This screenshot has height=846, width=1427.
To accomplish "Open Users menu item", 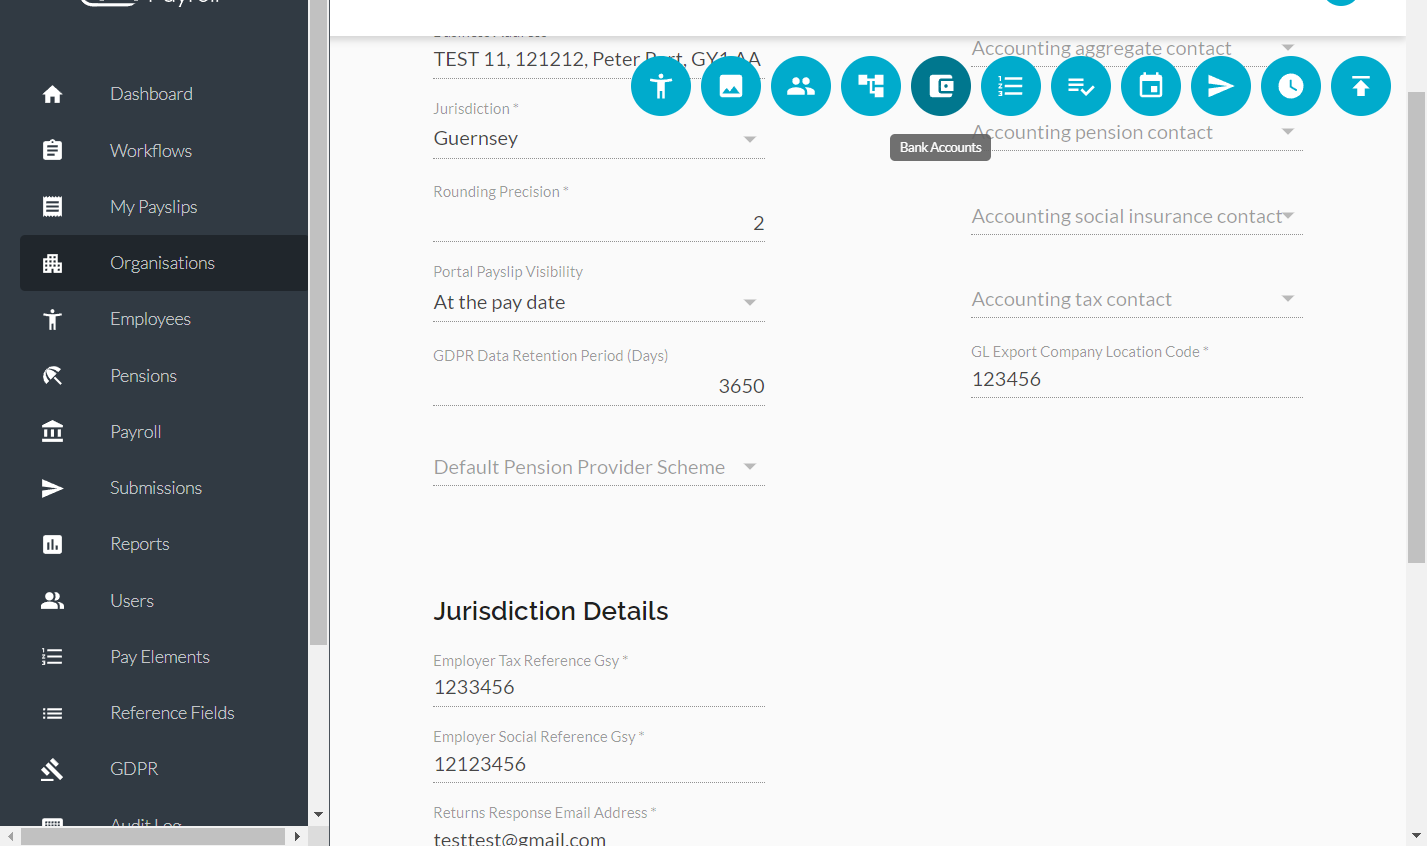I will click(164, 601).
